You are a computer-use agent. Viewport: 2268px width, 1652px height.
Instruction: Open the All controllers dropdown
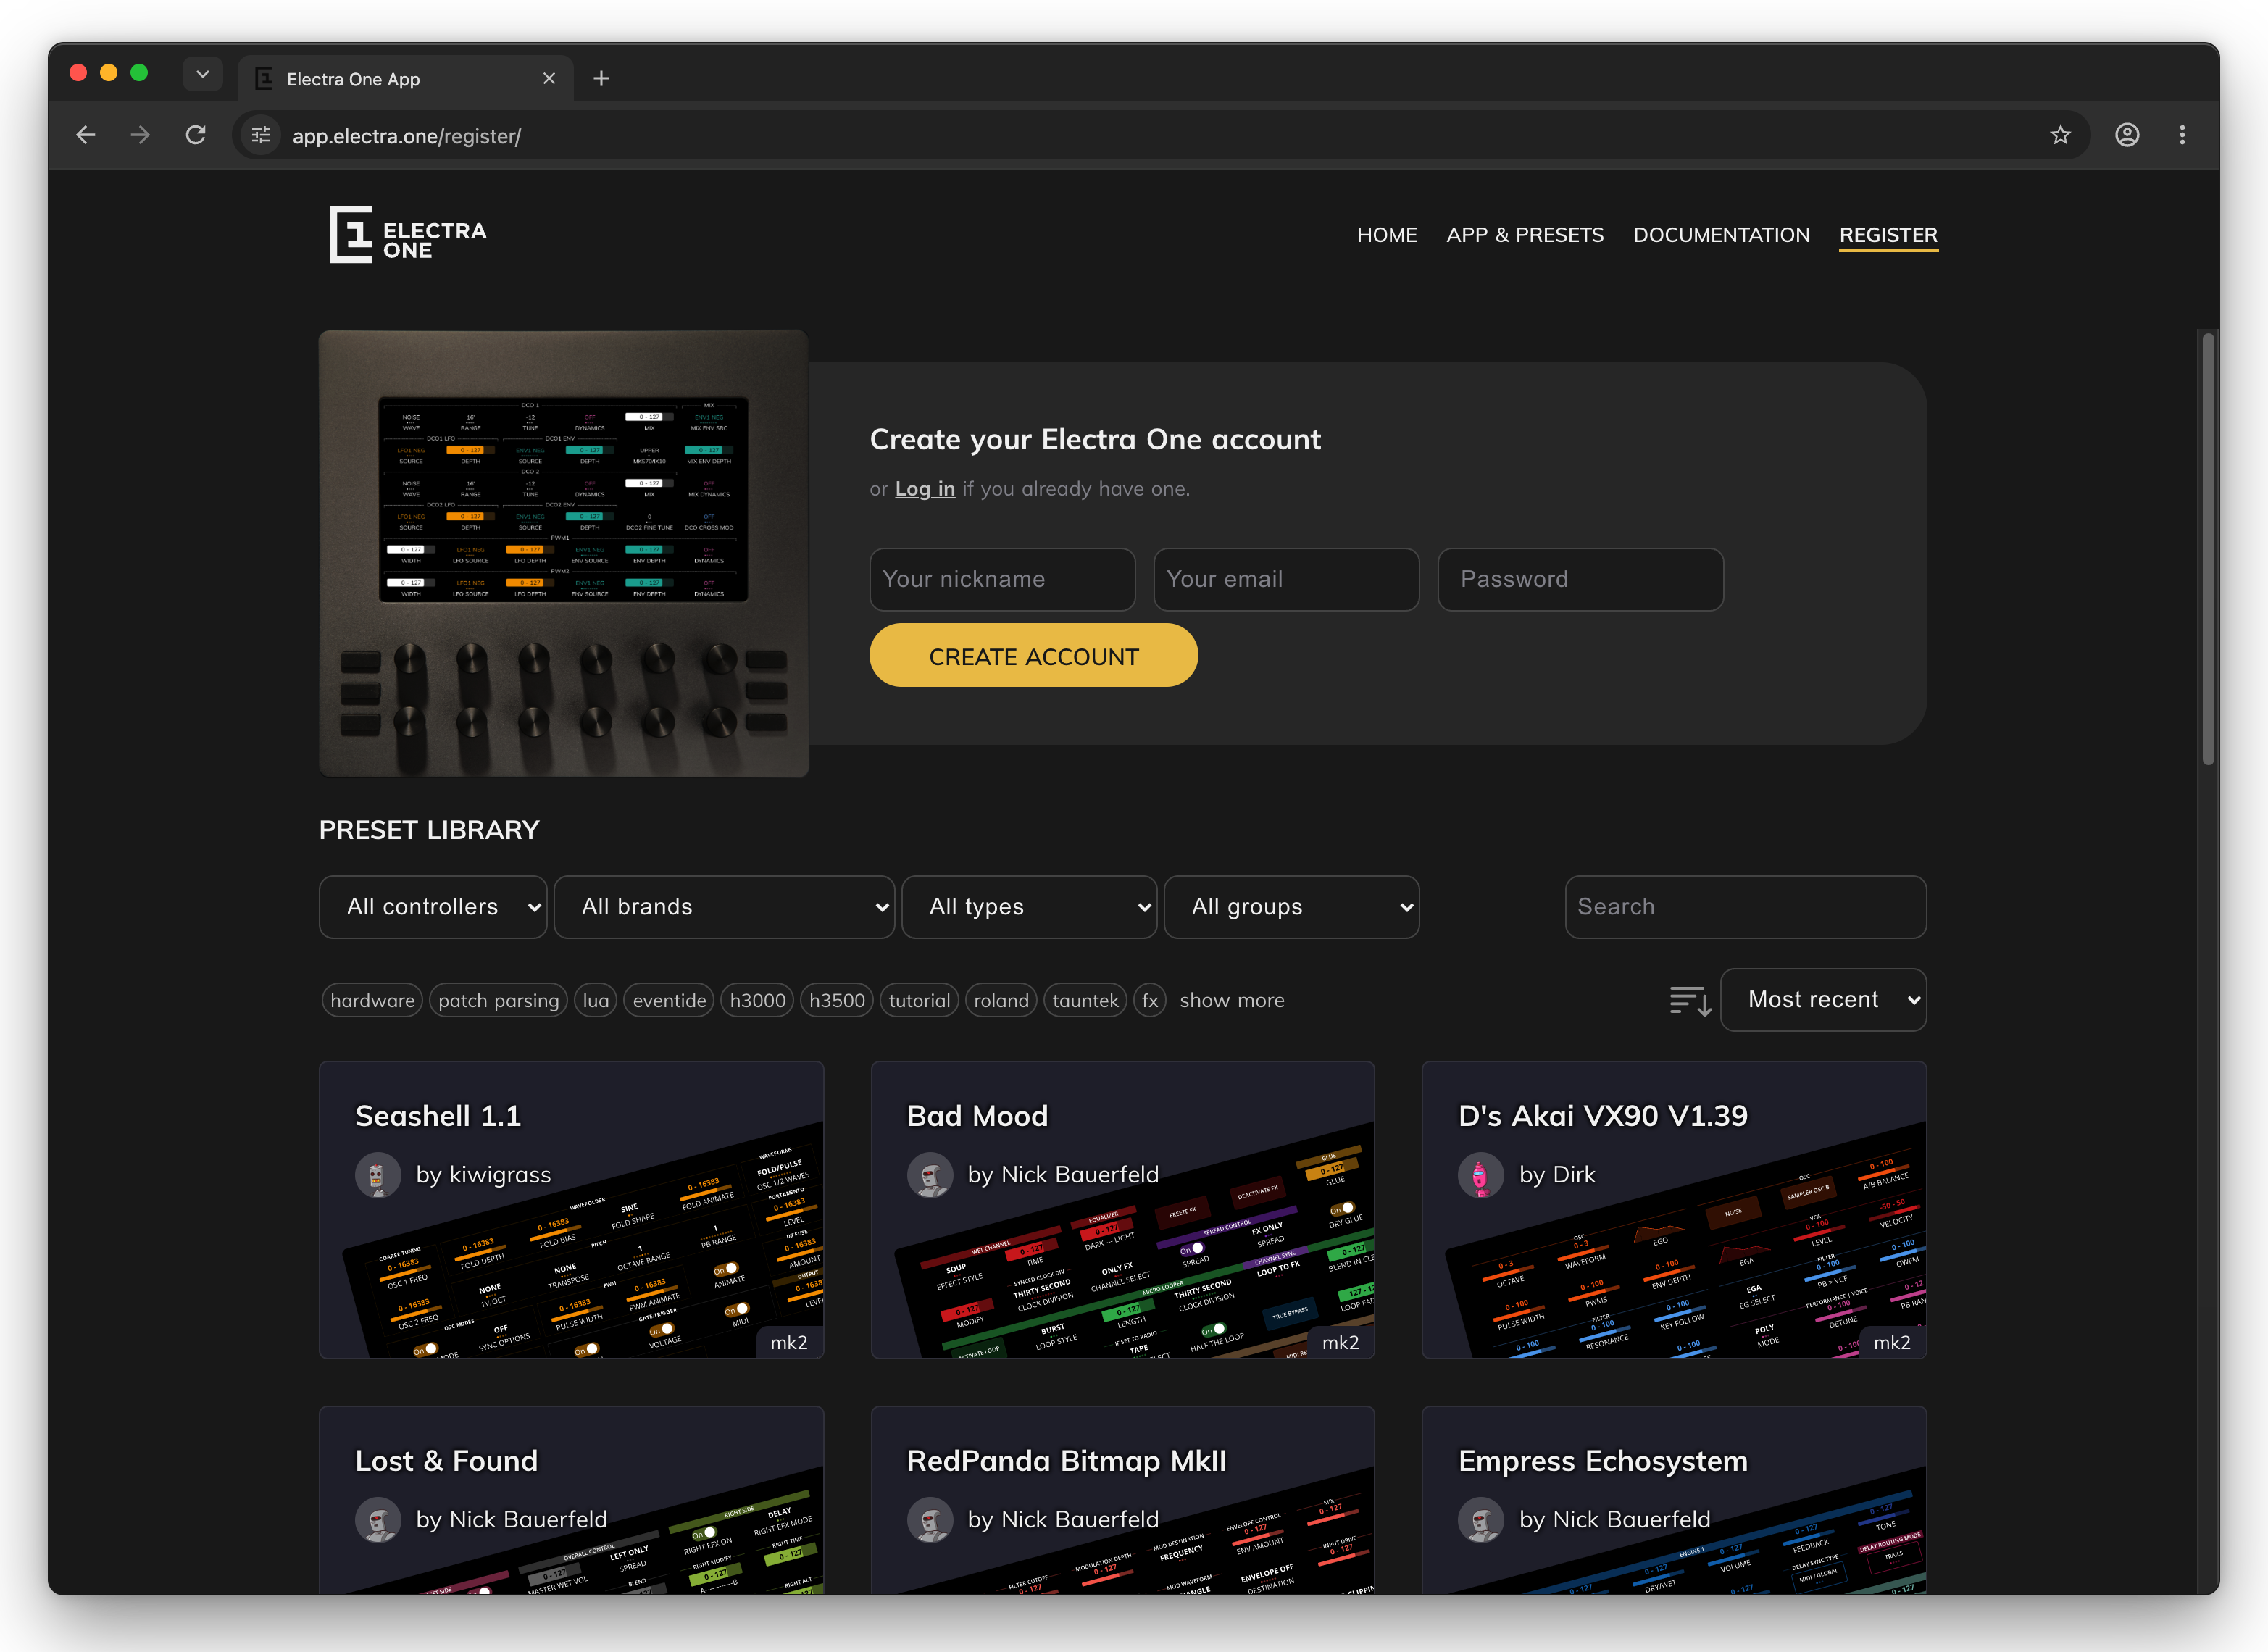(433, 907)
